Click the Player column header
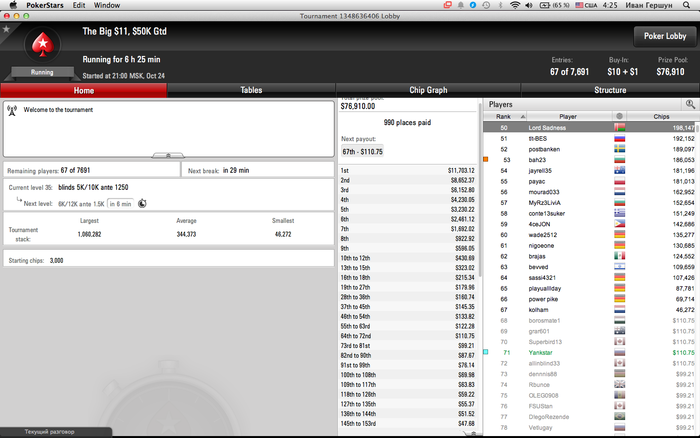700x438 pixels. [x=568, y=117]
